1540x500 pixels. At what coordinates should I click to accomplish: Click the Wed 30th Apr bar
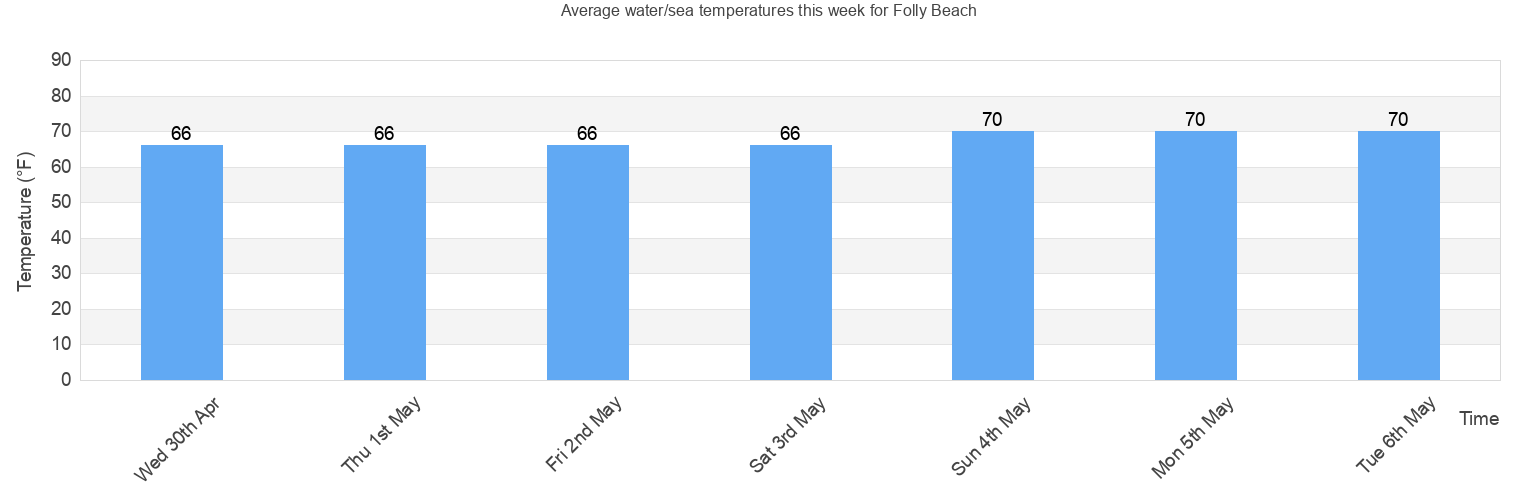182,263
